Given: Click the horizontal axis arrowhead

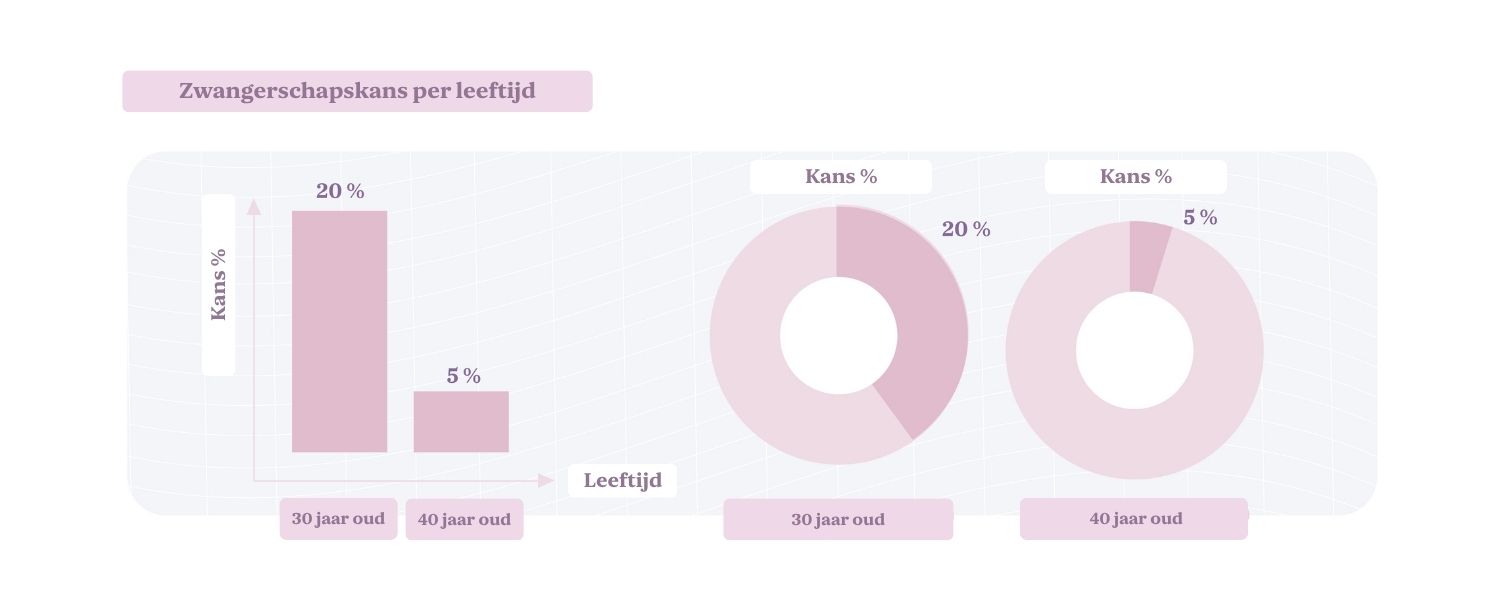Looking at the screenshot, I should 546,480.
